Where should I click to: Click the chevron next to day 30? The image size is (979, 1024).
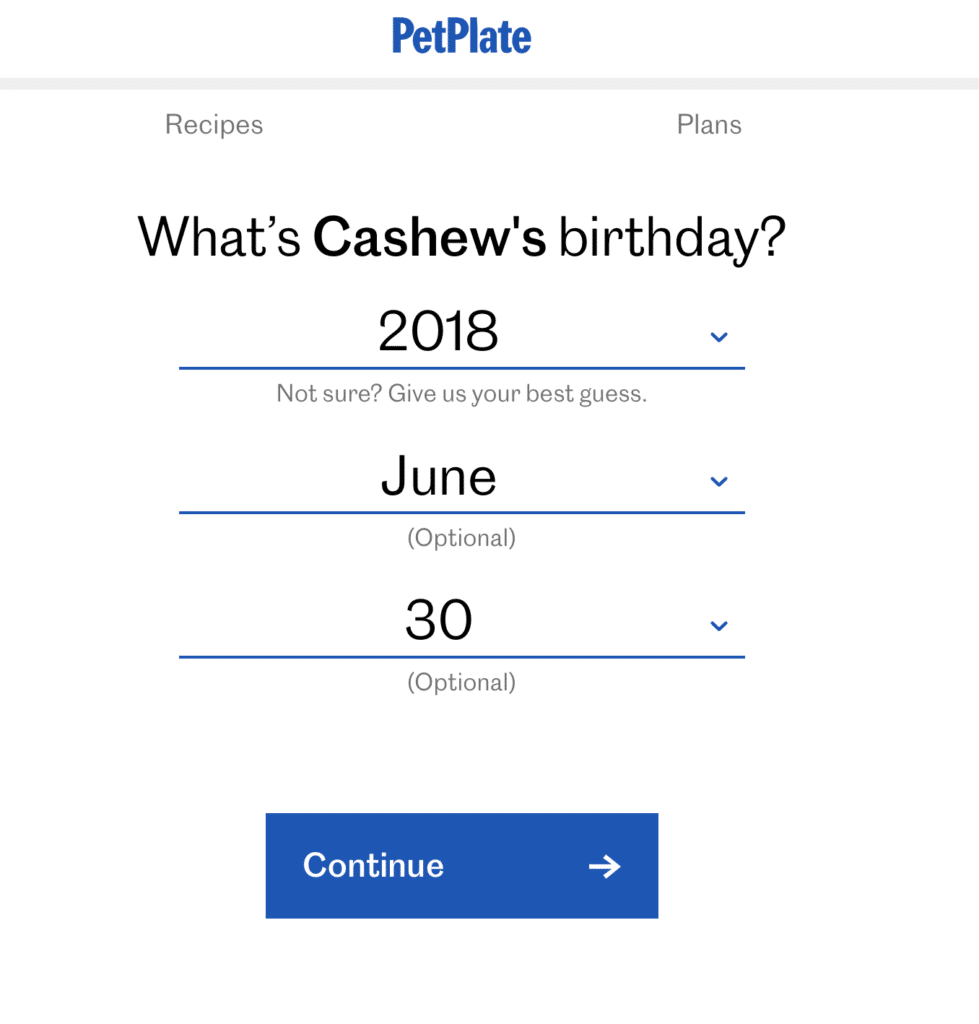pos(718,625)
